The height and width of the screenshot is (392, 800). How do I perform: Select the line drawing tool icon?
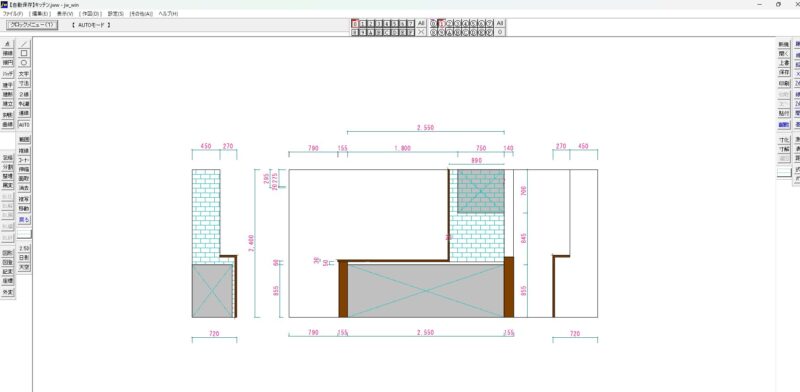pyautogui.click(x=24, y=44)
